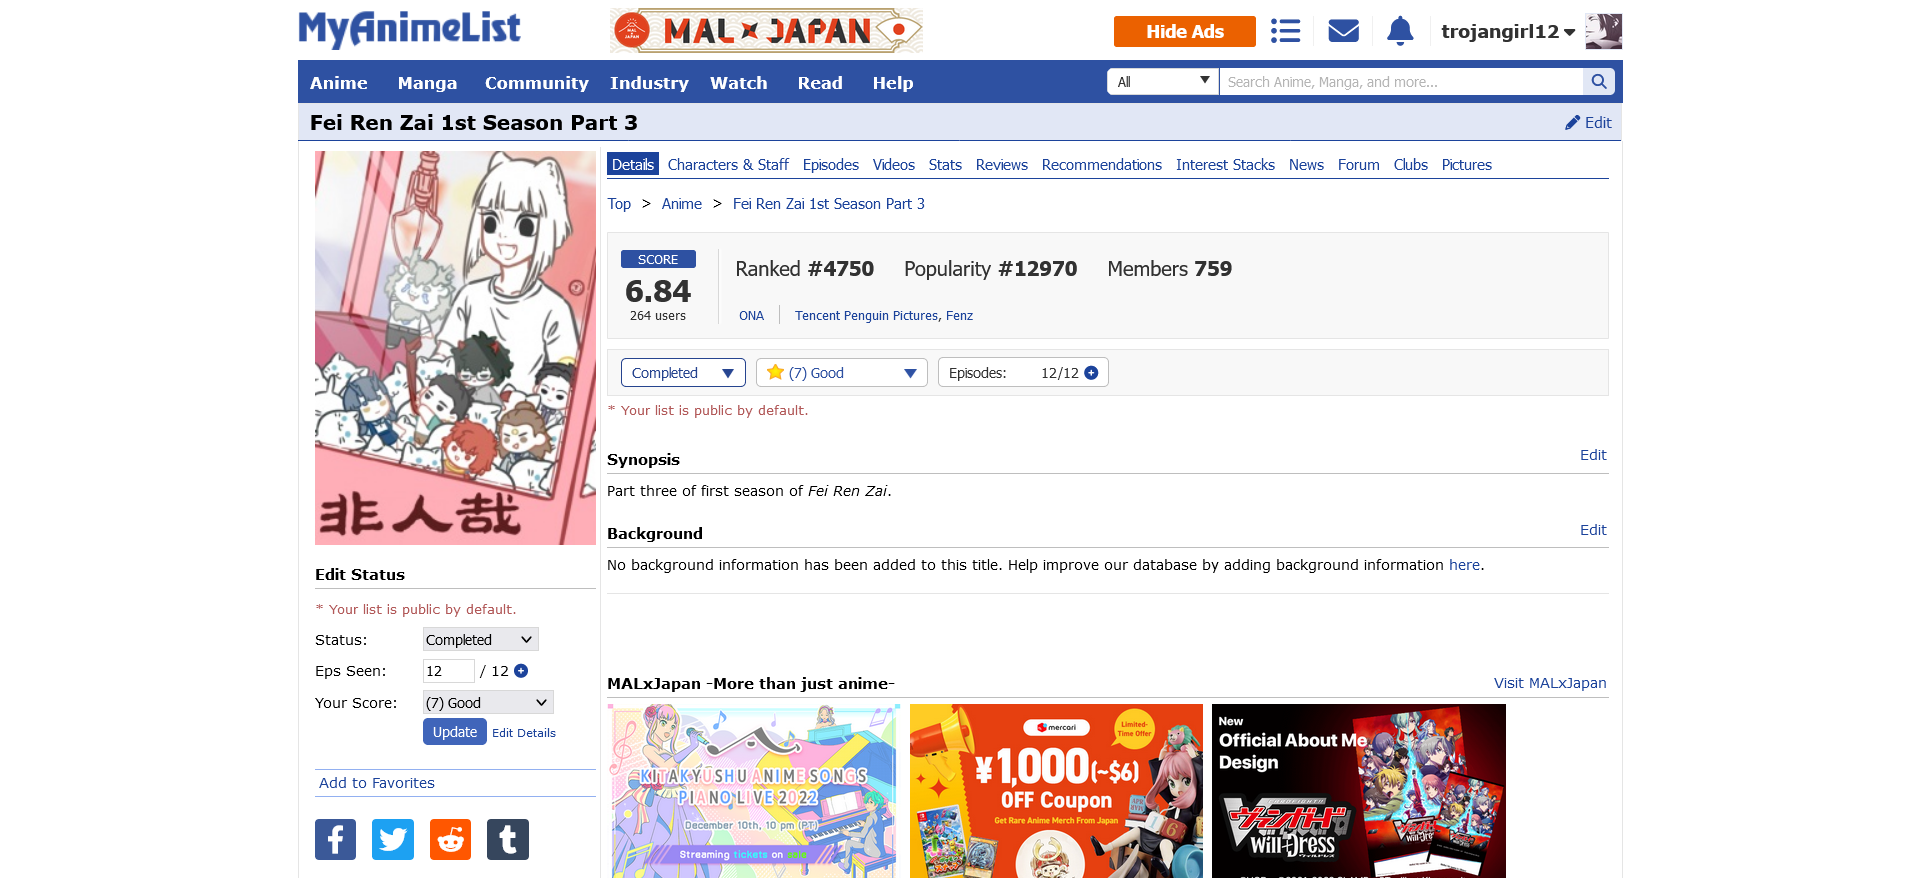The height and width of the screenshot is (878, 1920).
Task: Click the Anime breadcrumb link
Action: point(682,204)
